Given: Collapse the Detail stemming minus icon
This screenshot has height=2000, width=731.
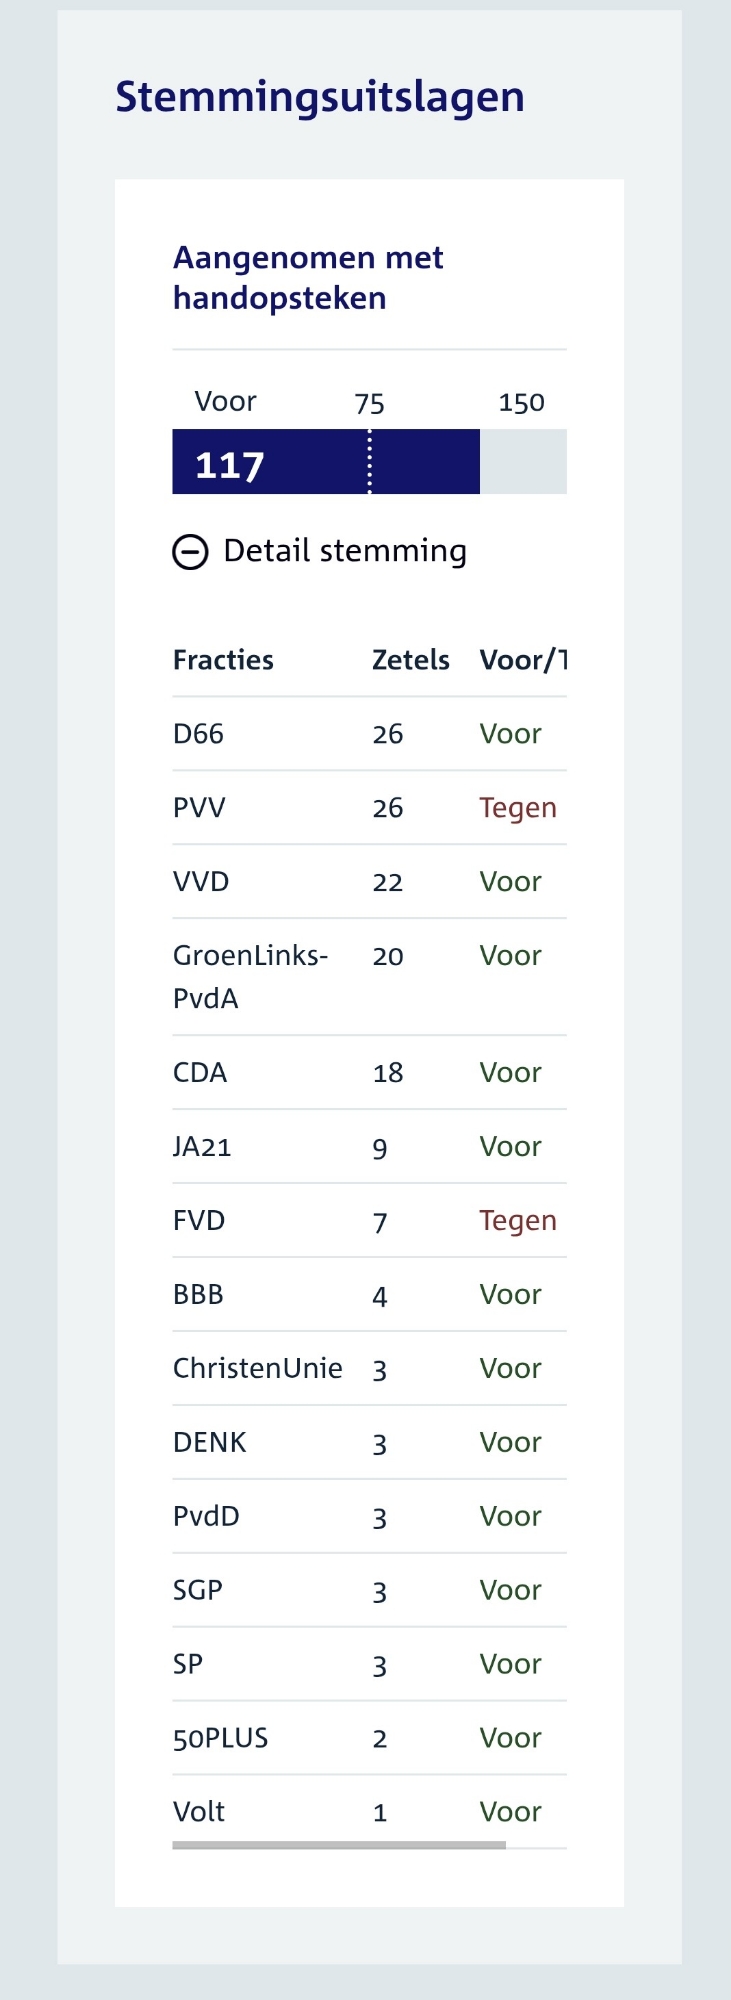Looking at the screenshot, I should pyautogui.click(x=190, y=551).
